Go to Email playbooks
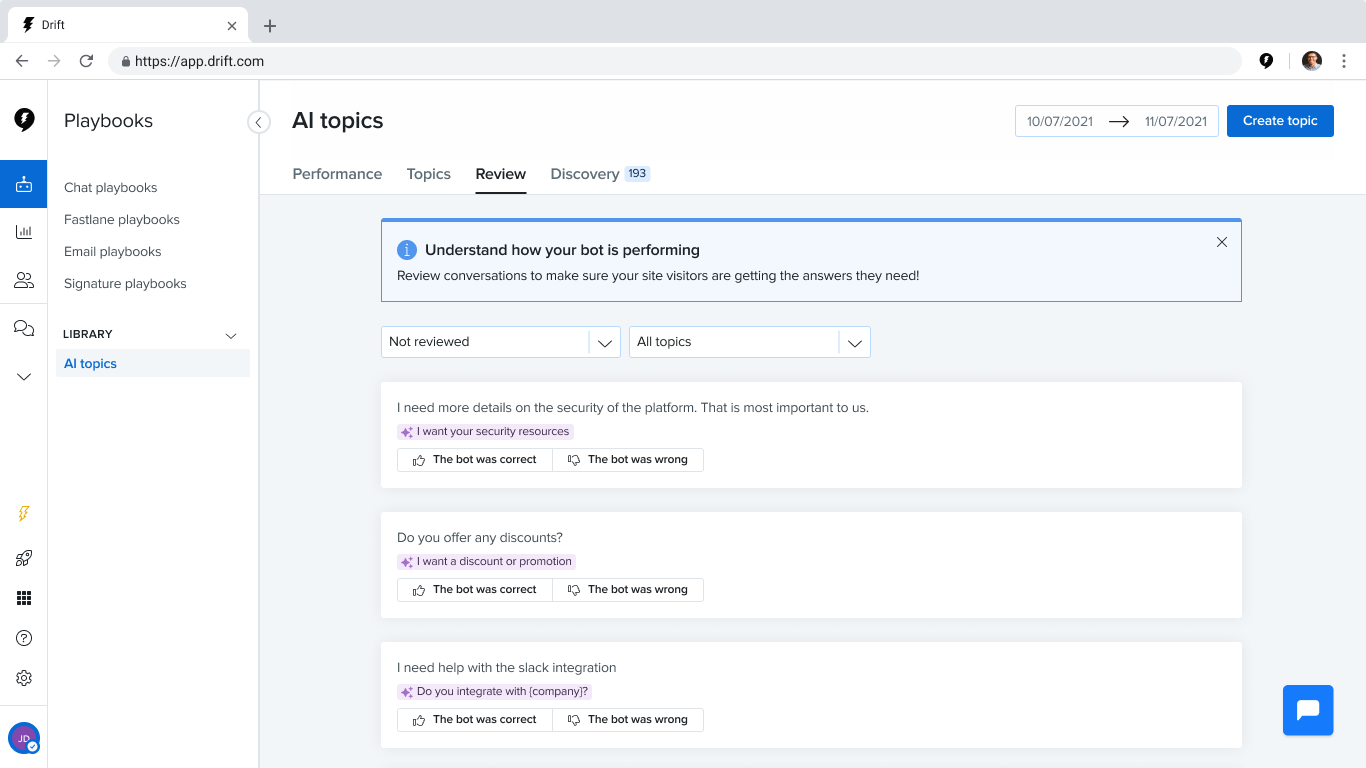The width and height of the screenshot is (1366, 768). [113, 252]
